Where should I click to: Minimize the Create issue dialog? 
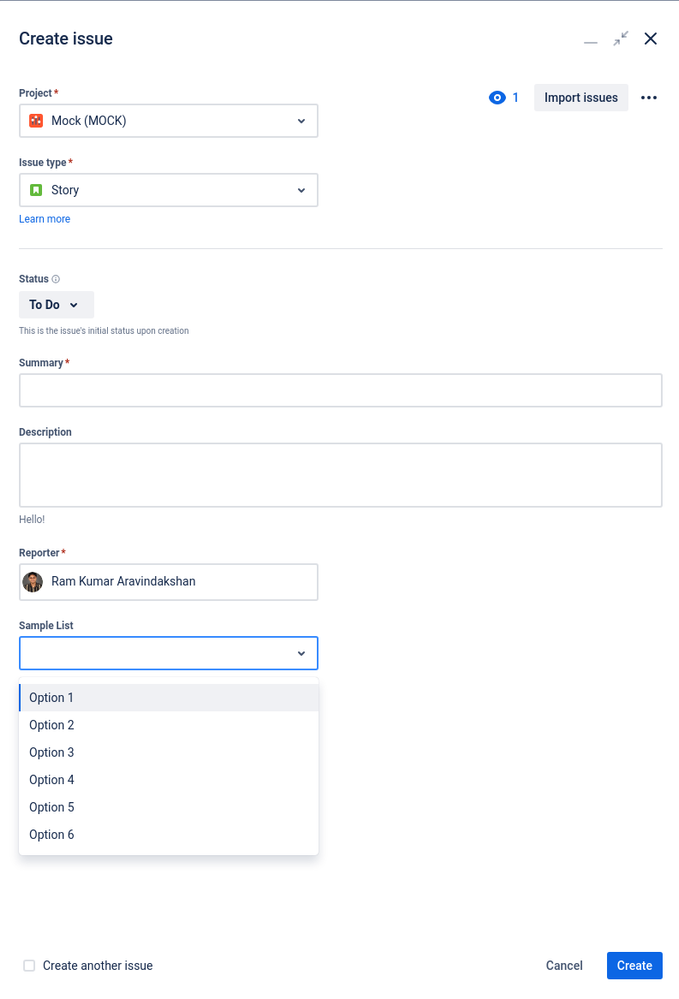coord(590,39)
